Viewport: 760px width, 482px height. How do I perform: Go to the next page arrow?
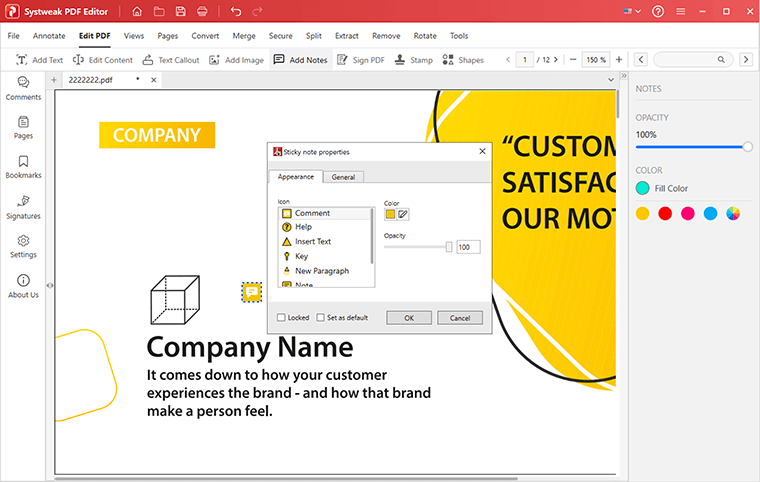[x=556, y=59]
